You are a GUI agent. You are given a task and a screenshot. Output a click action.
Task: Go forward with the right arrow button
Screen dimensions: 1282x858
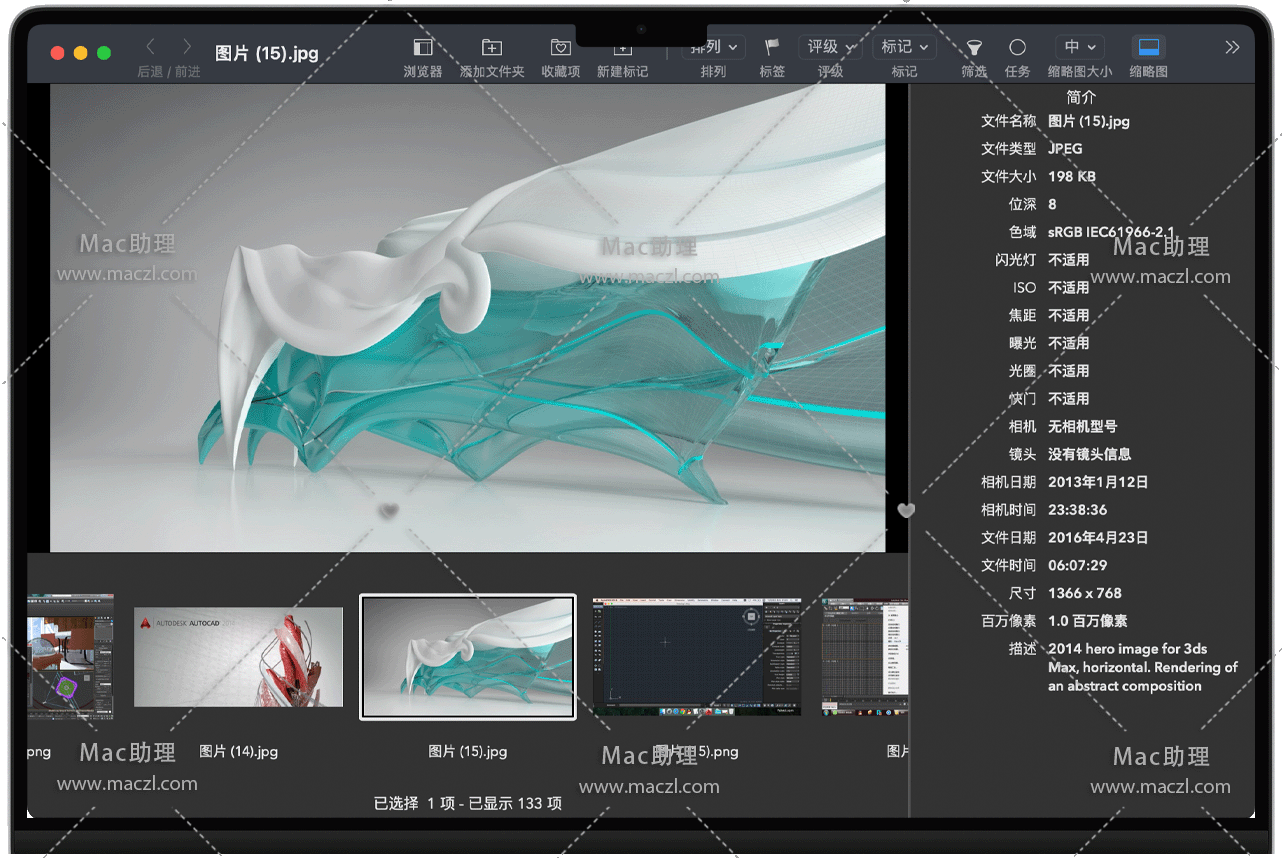187,47
